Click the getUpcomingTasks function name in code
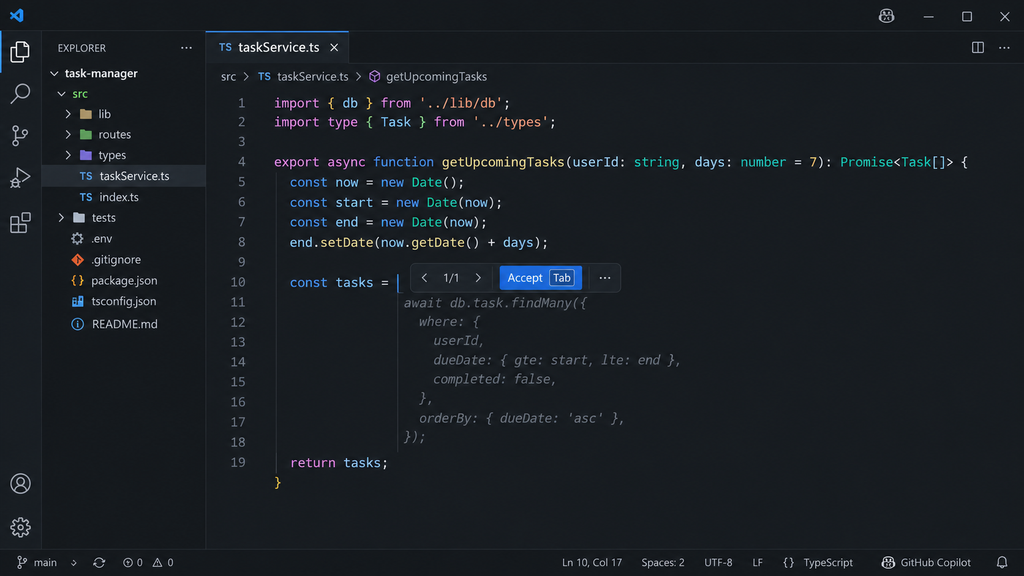The image size is (1024, 576). (503, 162)
